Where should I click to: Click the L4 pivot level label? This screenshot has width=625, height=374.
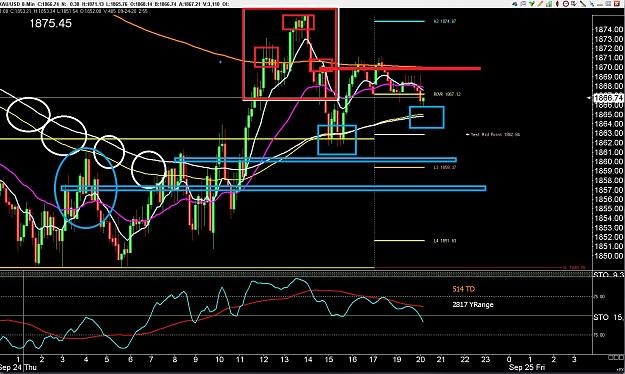444,241
